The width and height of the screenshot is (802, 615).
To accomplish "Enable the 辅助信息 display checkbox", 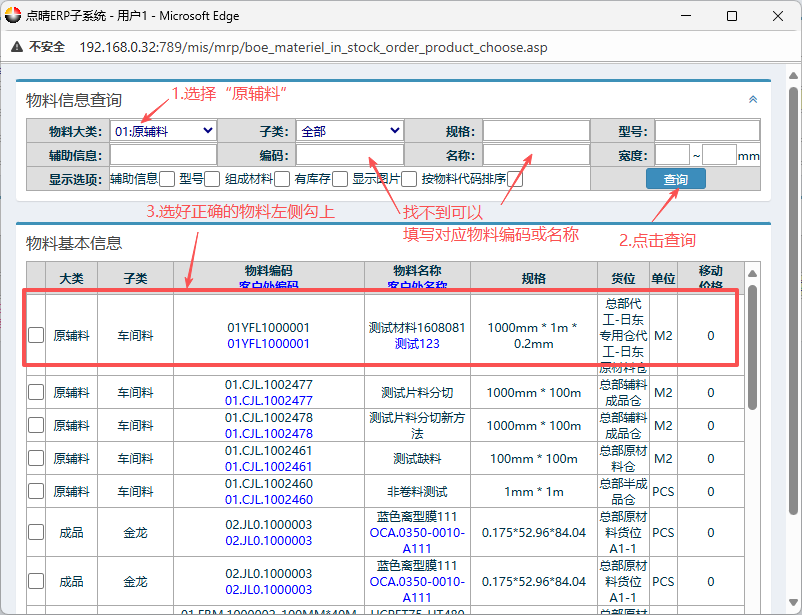I will coord(167,179).
